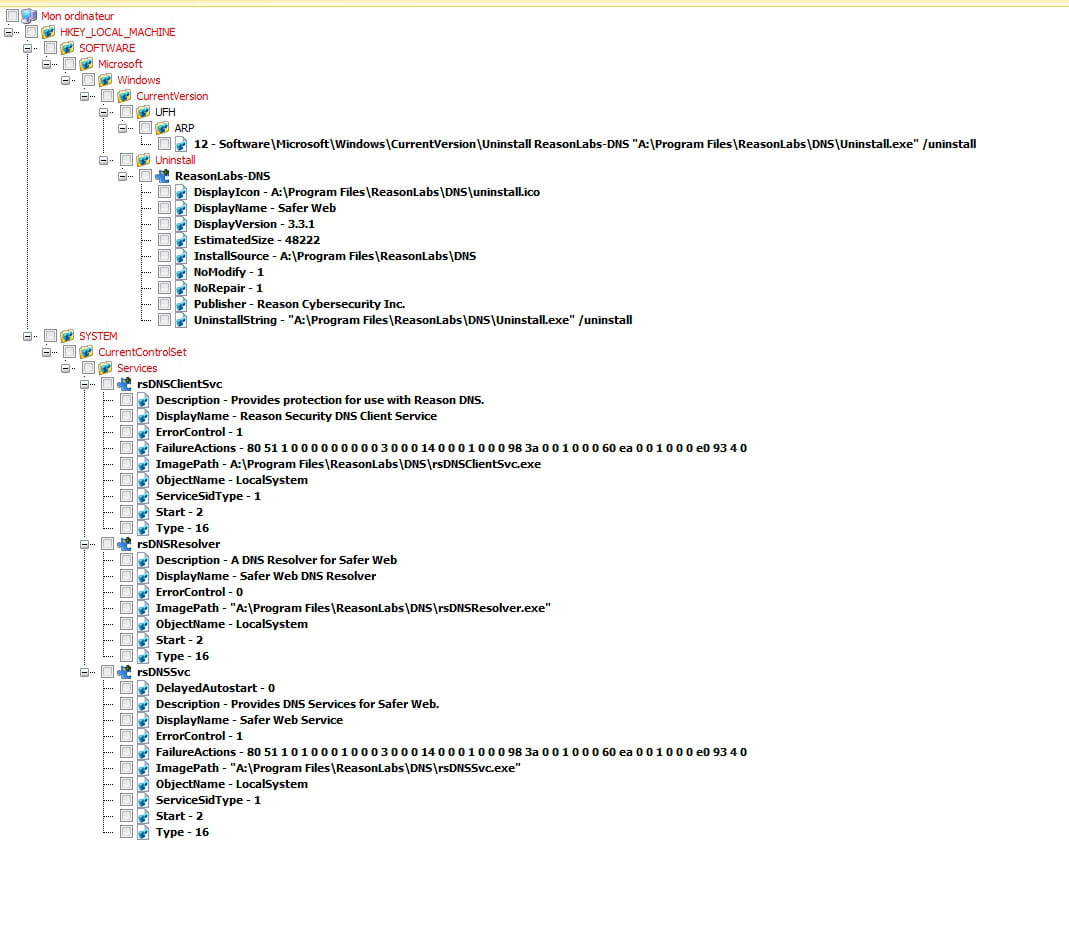The height and width of the screenshot is (927, 1069).
Task: Select 'Start - 2' under rsDNSResolver
Action: (x=179, y=640)
